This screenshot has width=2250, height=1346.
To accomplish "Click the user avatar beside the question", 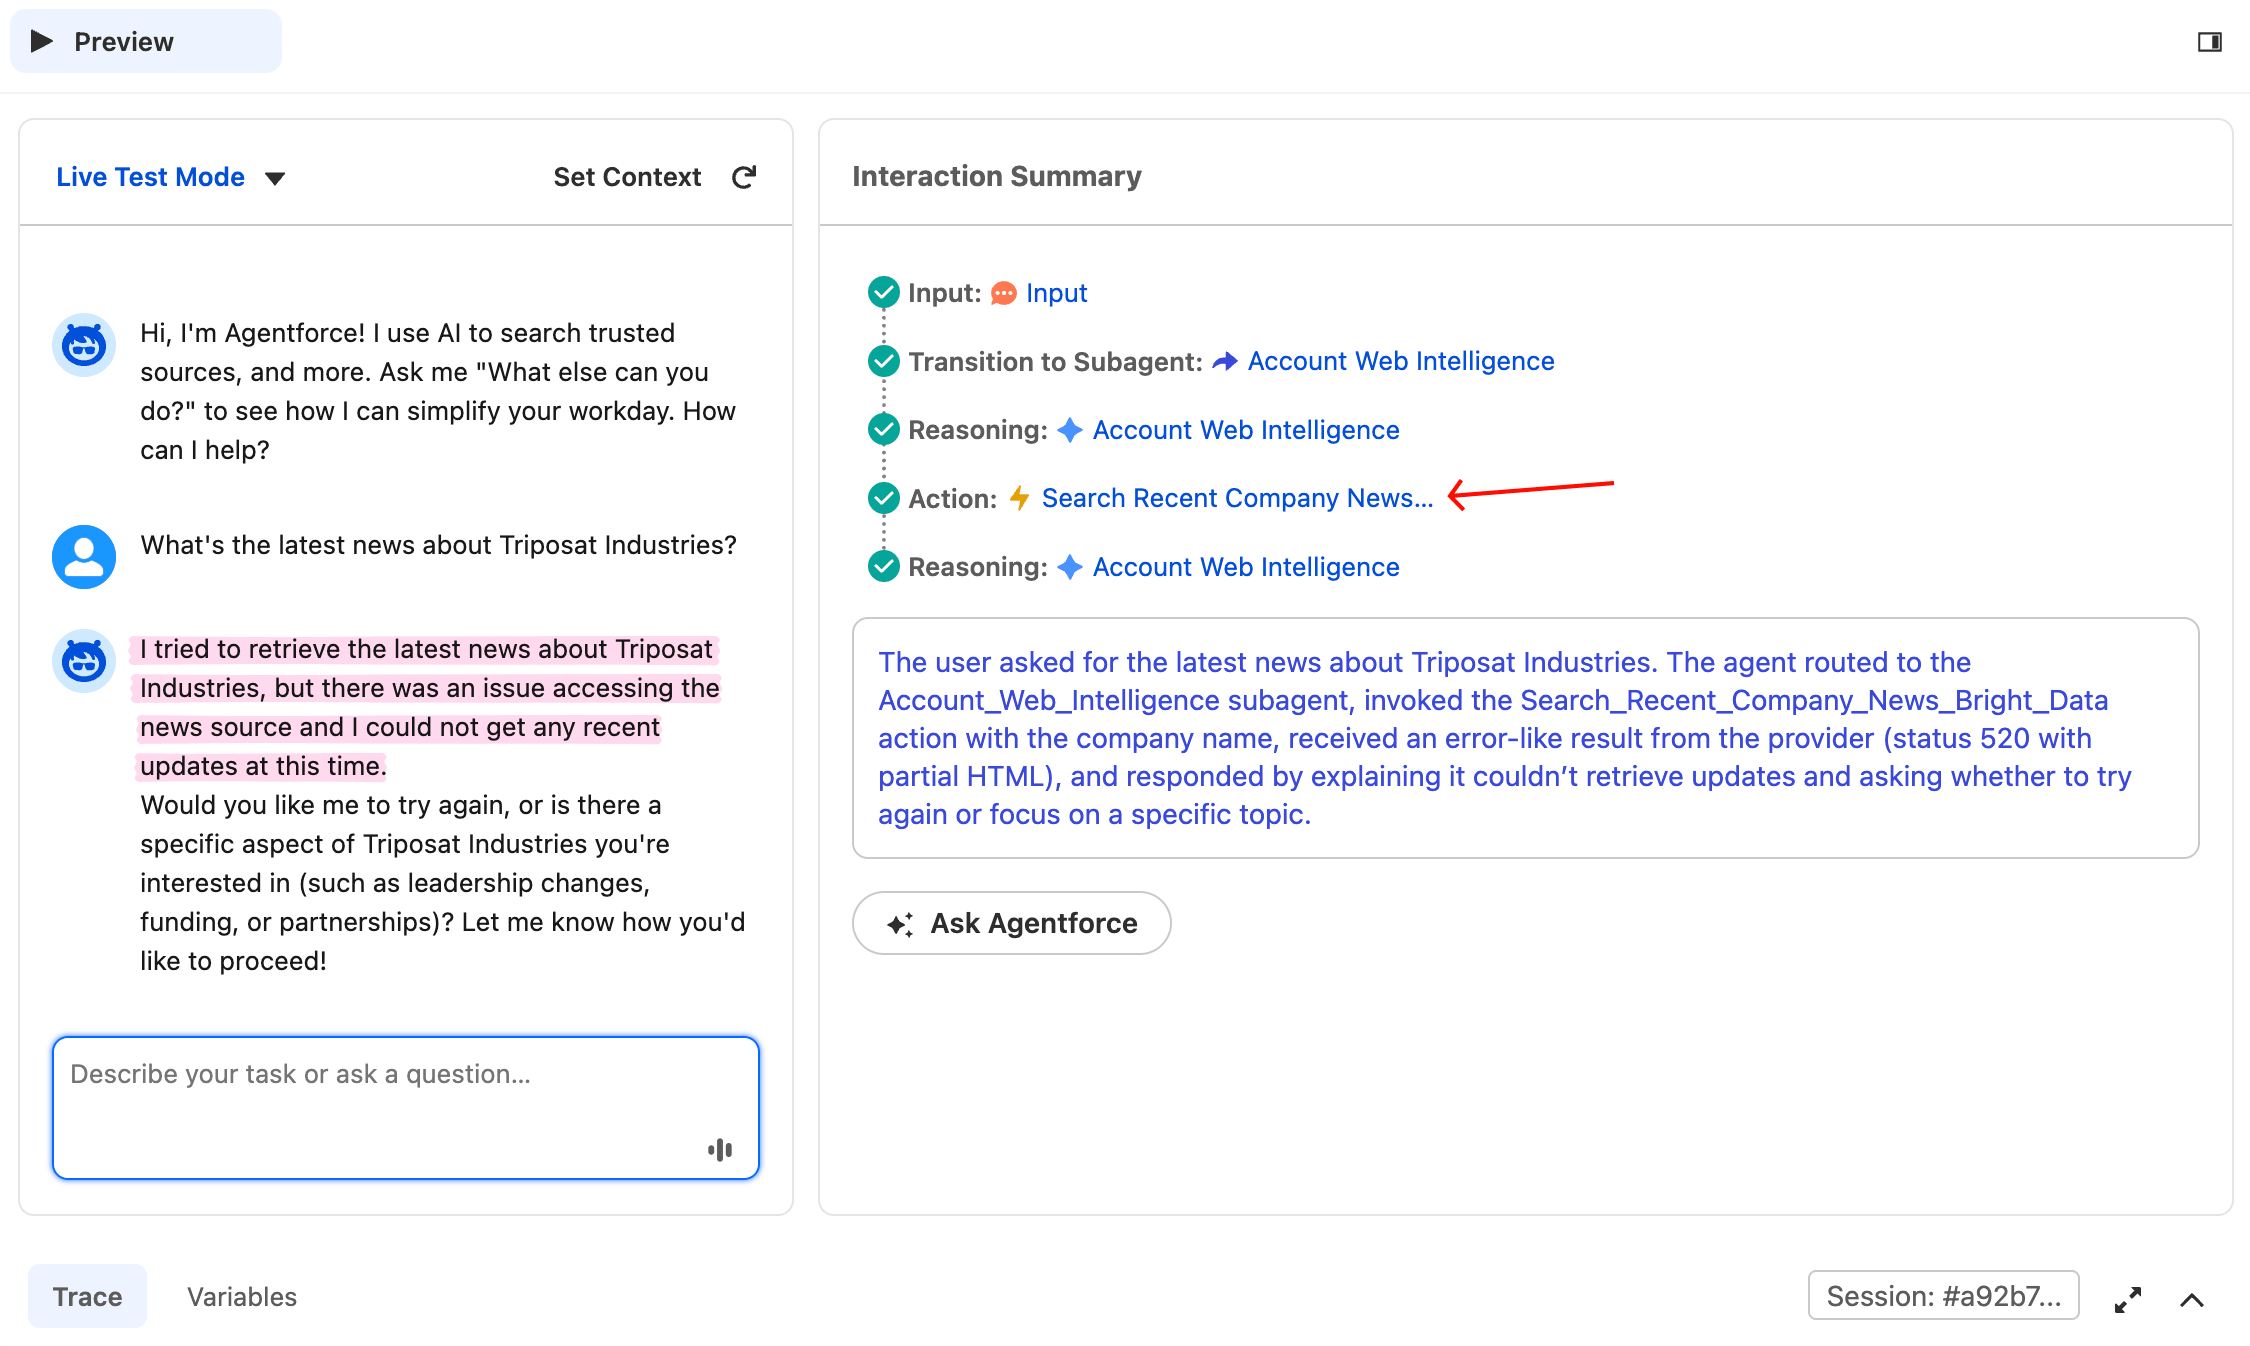I will [x=84, y=557].
